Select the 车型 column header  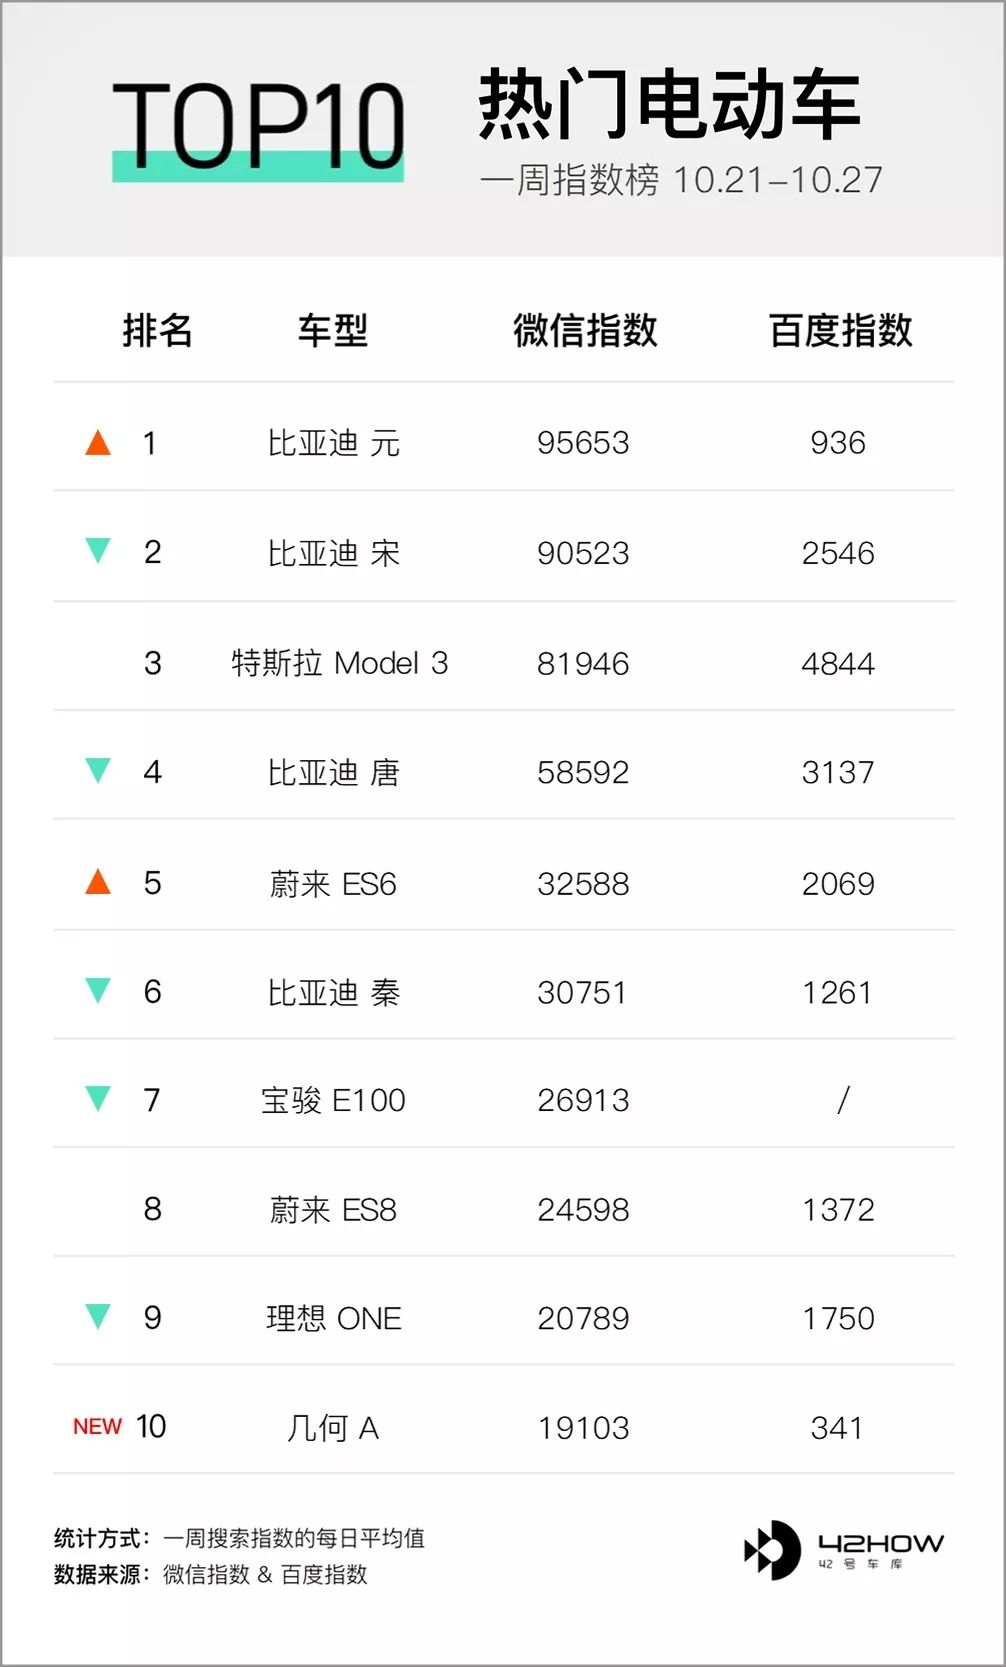tap(333, 330)
